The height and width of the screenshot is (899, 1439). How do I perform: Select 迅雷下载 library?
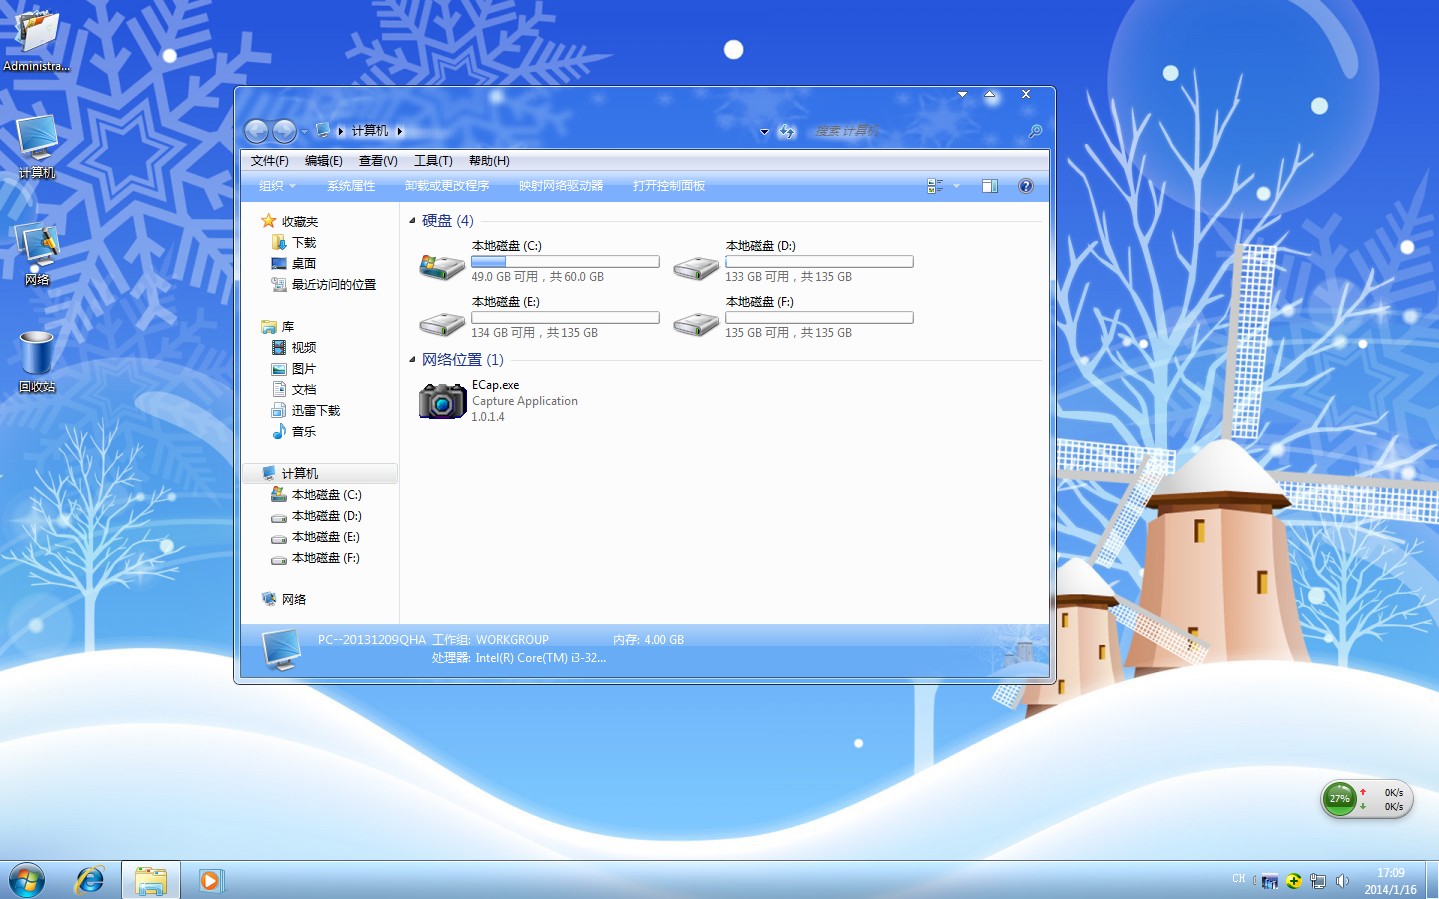[x=306, y=411]
